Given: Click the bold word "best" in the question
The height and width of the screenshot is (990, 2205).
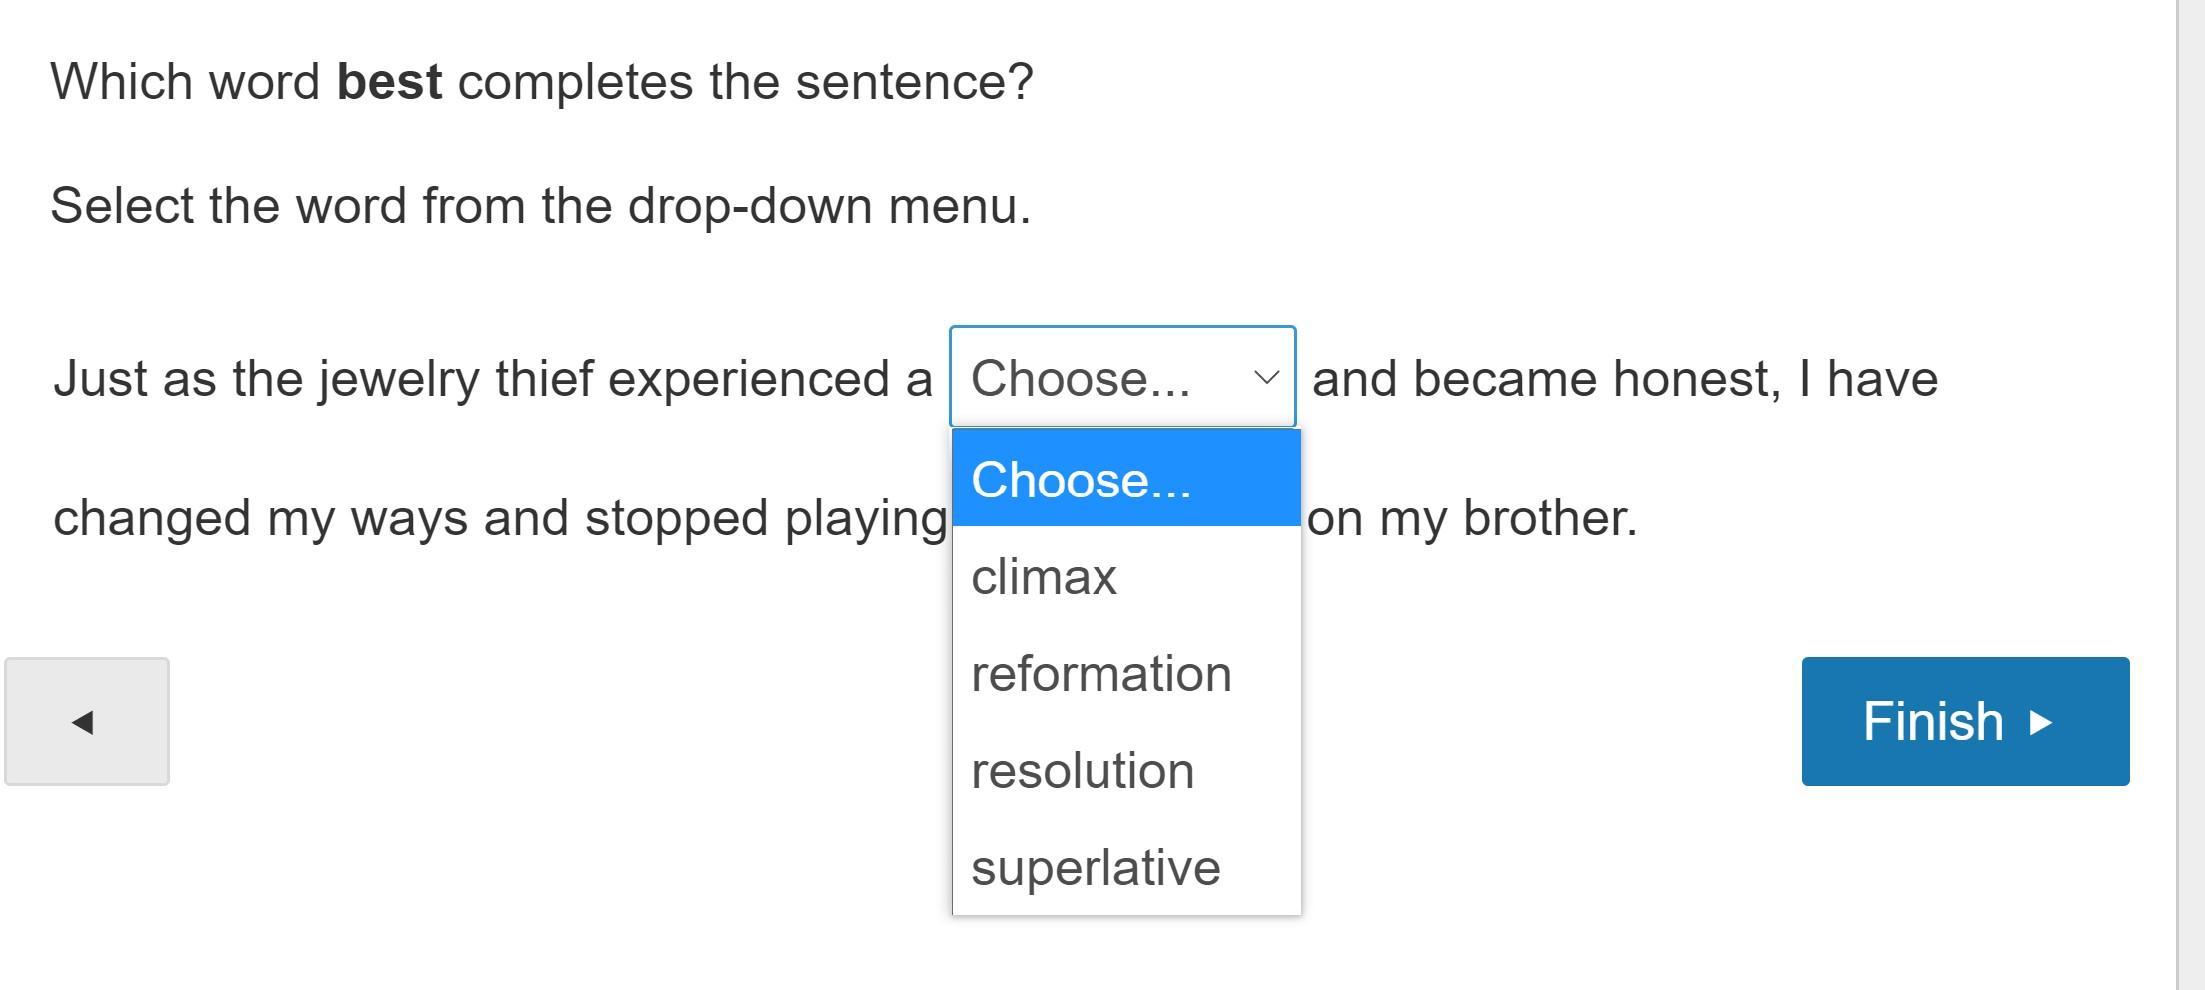Looking at the screenshot, I should 389,82.
